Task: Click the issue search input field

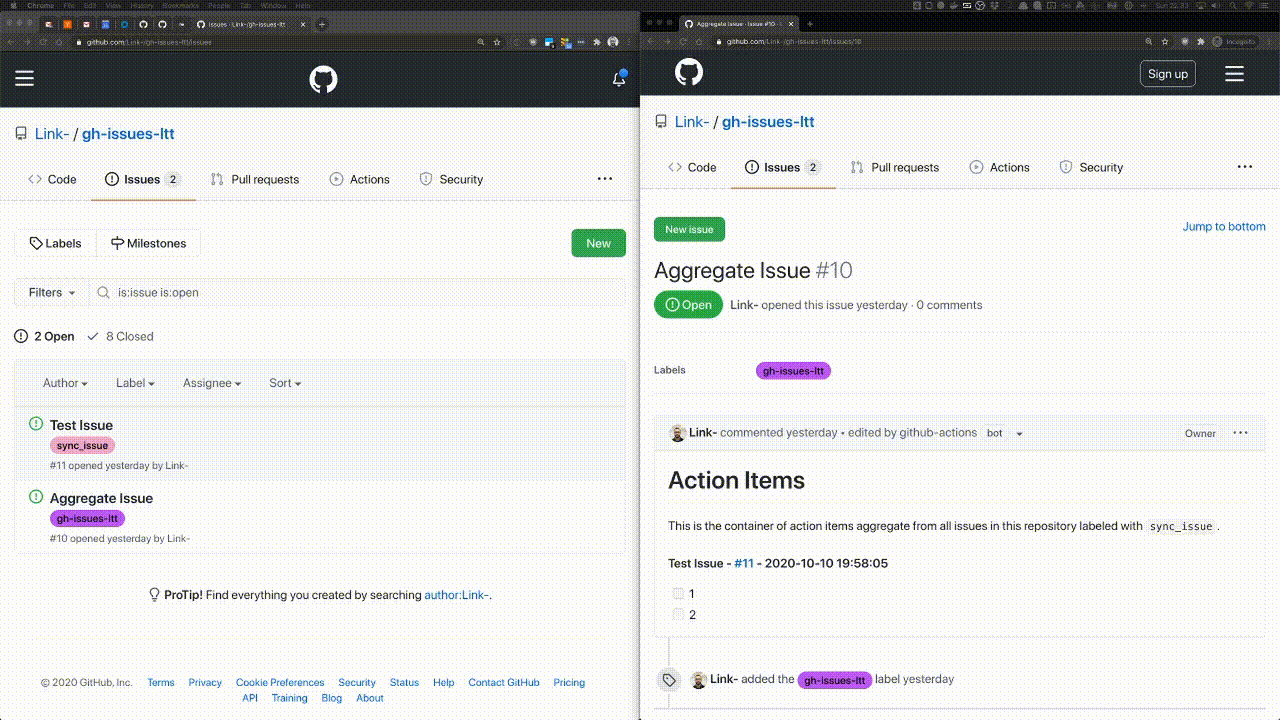Action: tap(357, 292)
